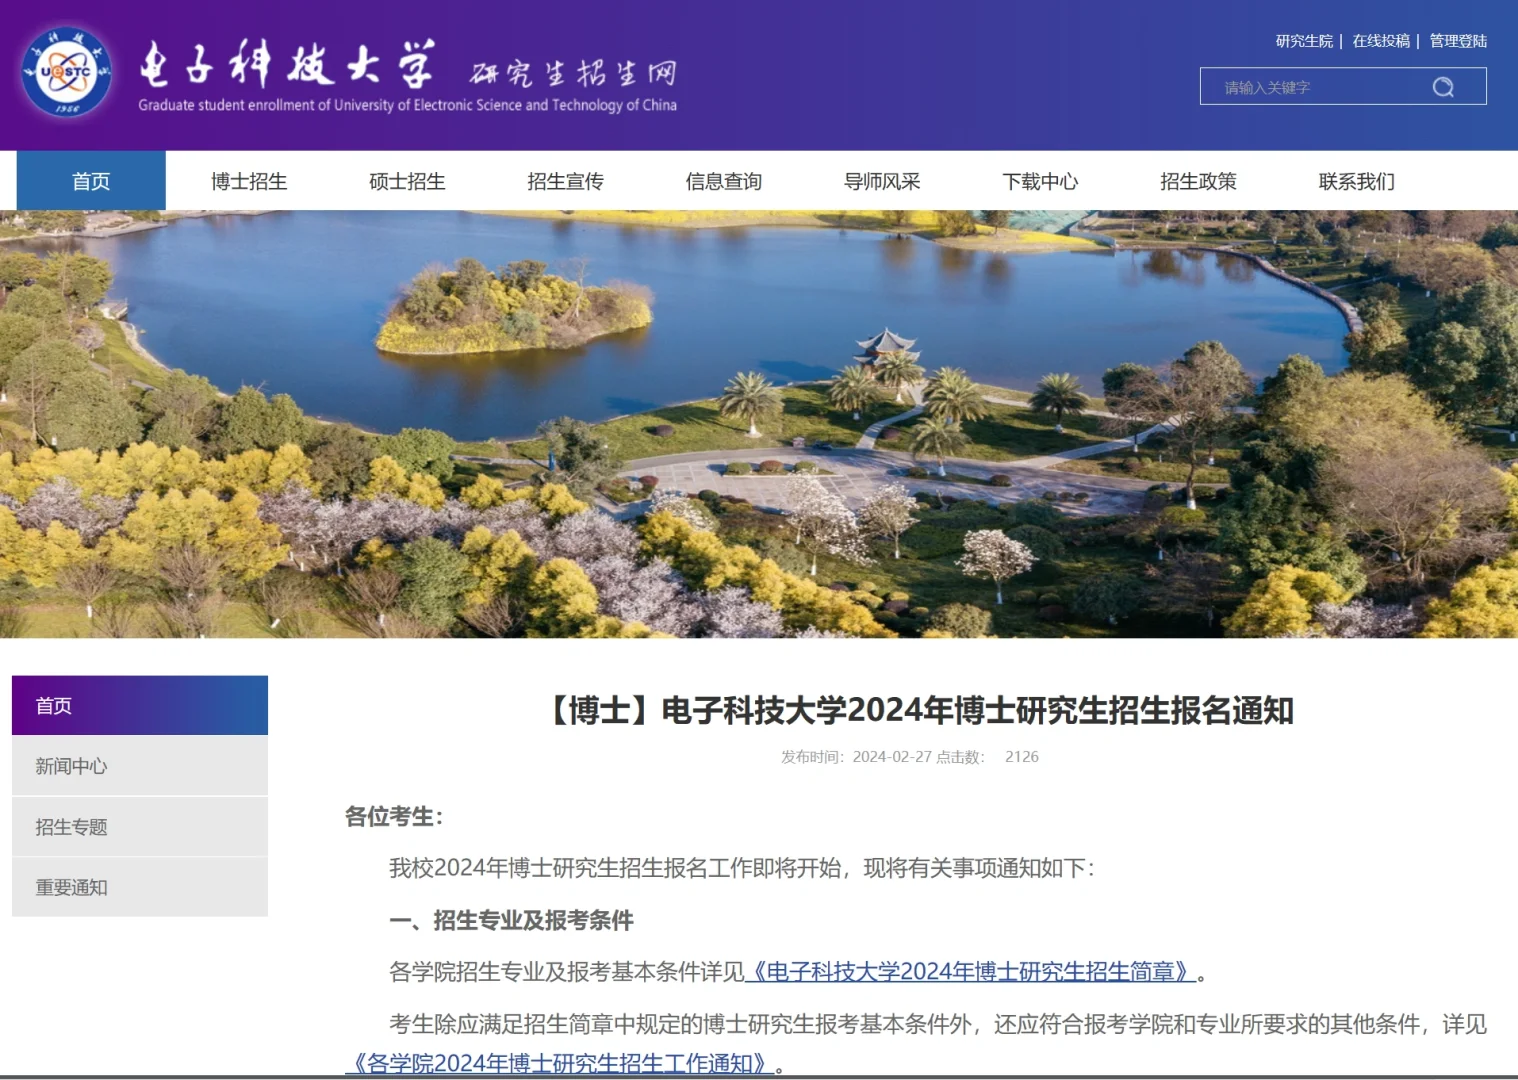Open 重要通知 in the left sidebar
Screen dimensions: 1518x1080
point(140,887)
